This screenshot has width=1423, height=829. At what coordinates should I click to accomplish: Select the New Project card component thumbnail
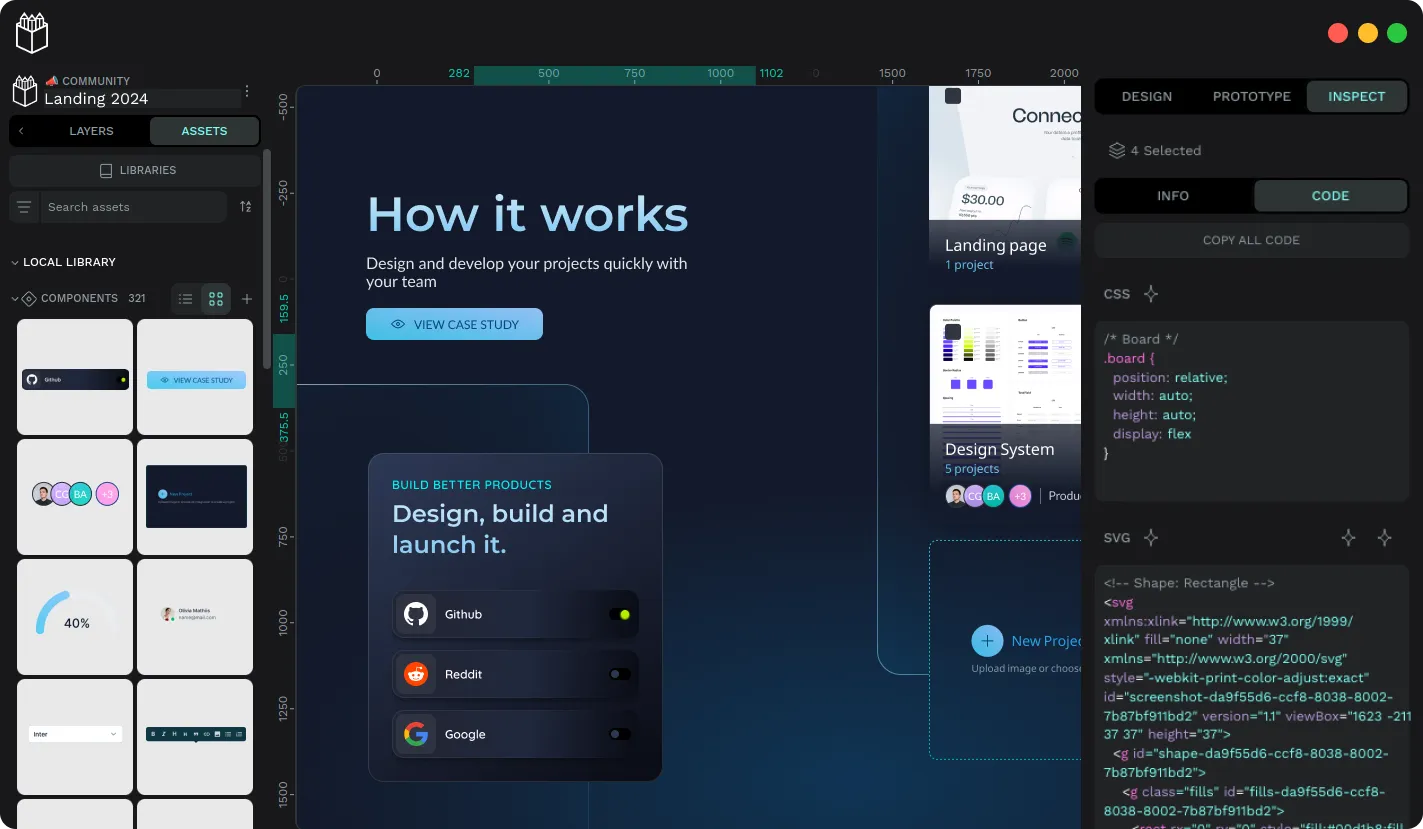point(195,497)
